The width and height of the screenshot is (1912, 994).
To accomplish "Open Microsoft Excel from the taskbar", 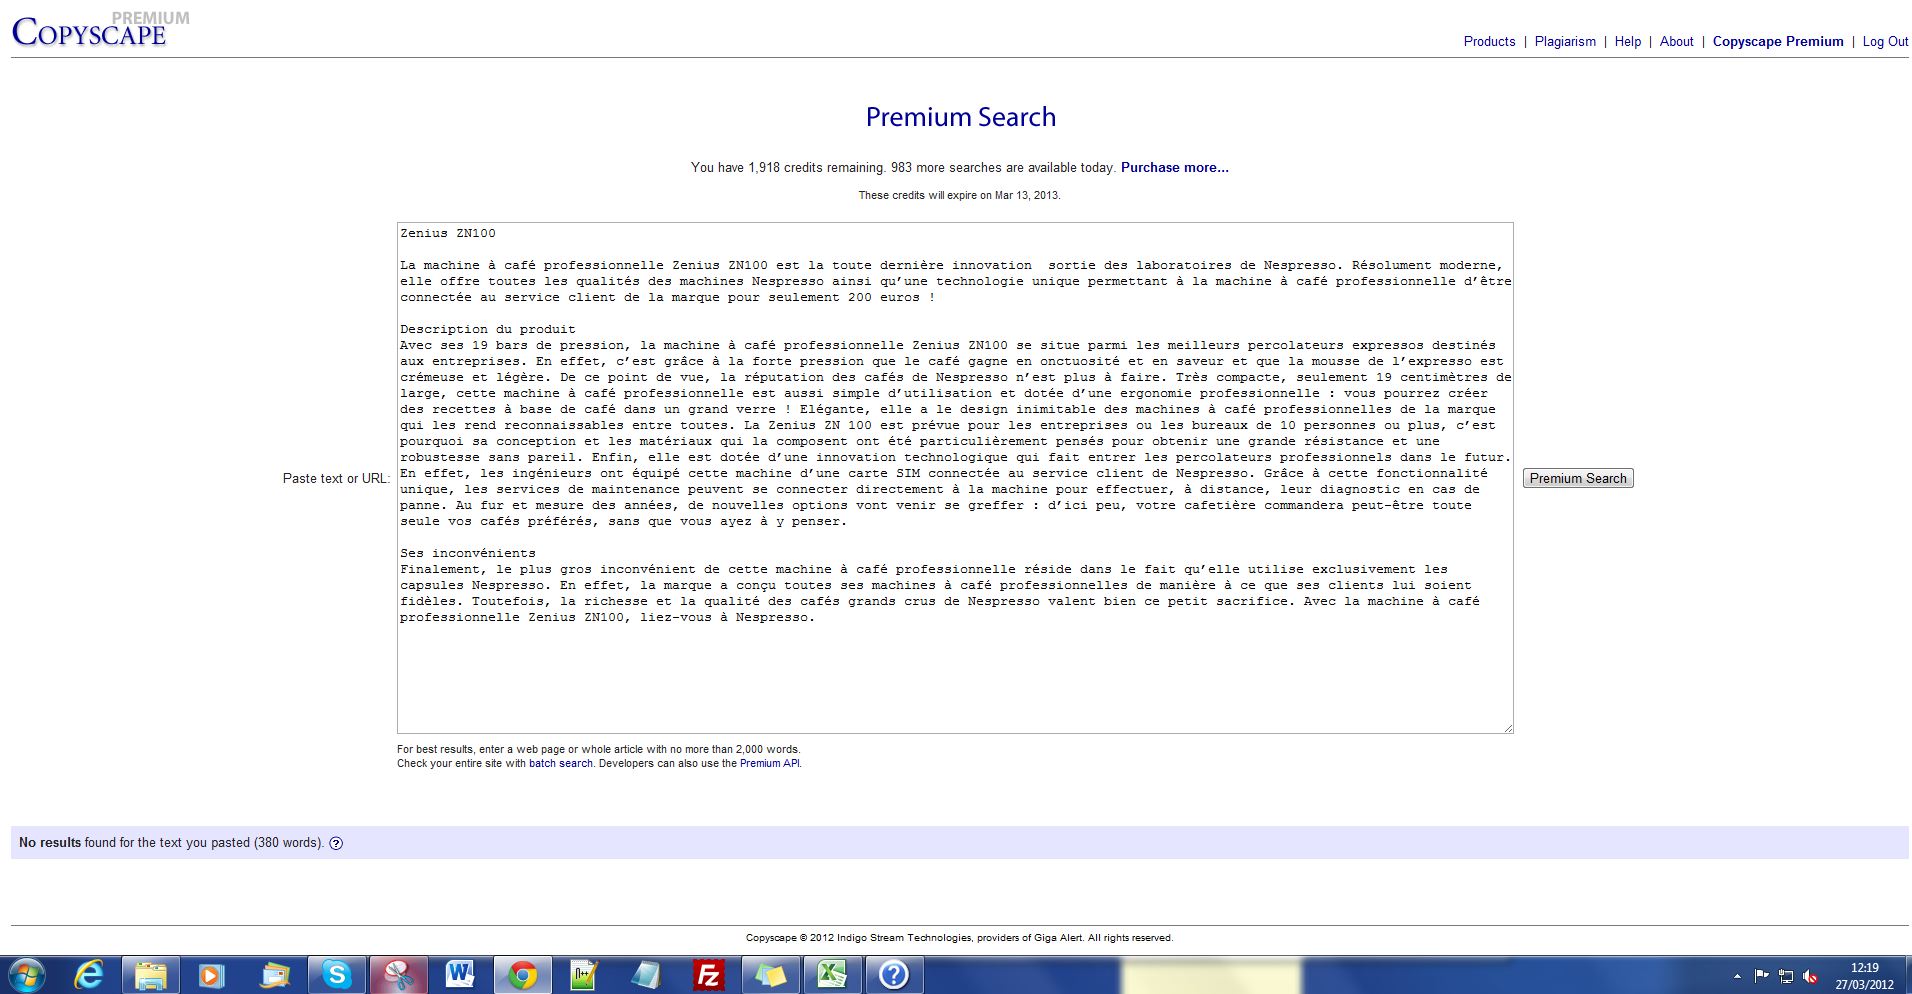I will point(832,974).
